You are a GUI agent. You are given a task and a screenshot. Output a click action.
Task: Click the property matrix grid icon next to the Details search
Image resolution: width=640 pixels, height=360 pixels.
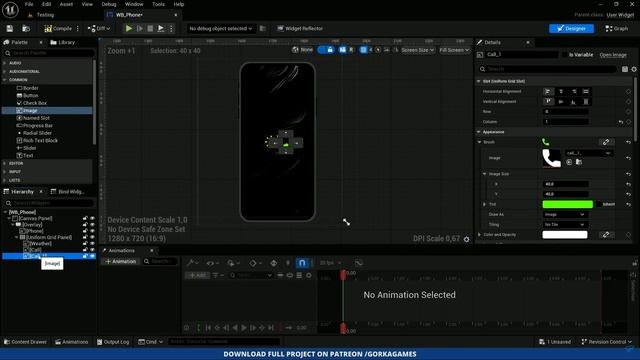pyautogui.click(x=625, y=69)
